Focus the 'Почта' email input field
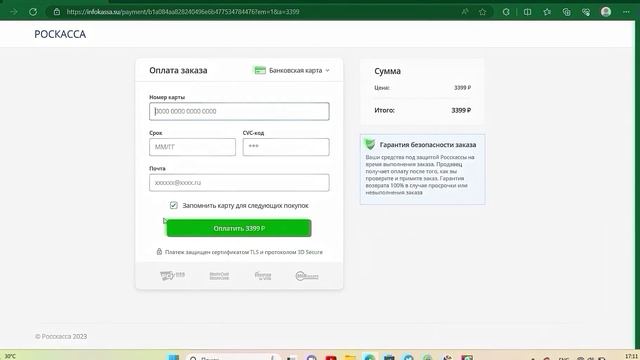Viewport: 640px width, 360px height. (239, 182)
